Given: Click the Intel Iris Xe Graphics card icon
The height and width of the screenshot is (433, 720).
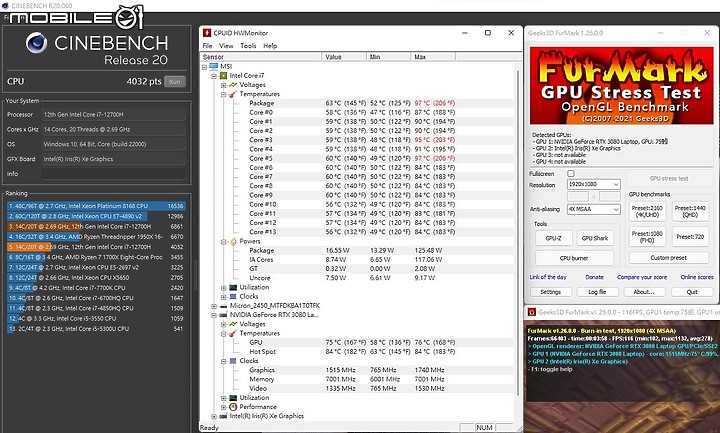Looking at the screenshot, I should point(223,416).
